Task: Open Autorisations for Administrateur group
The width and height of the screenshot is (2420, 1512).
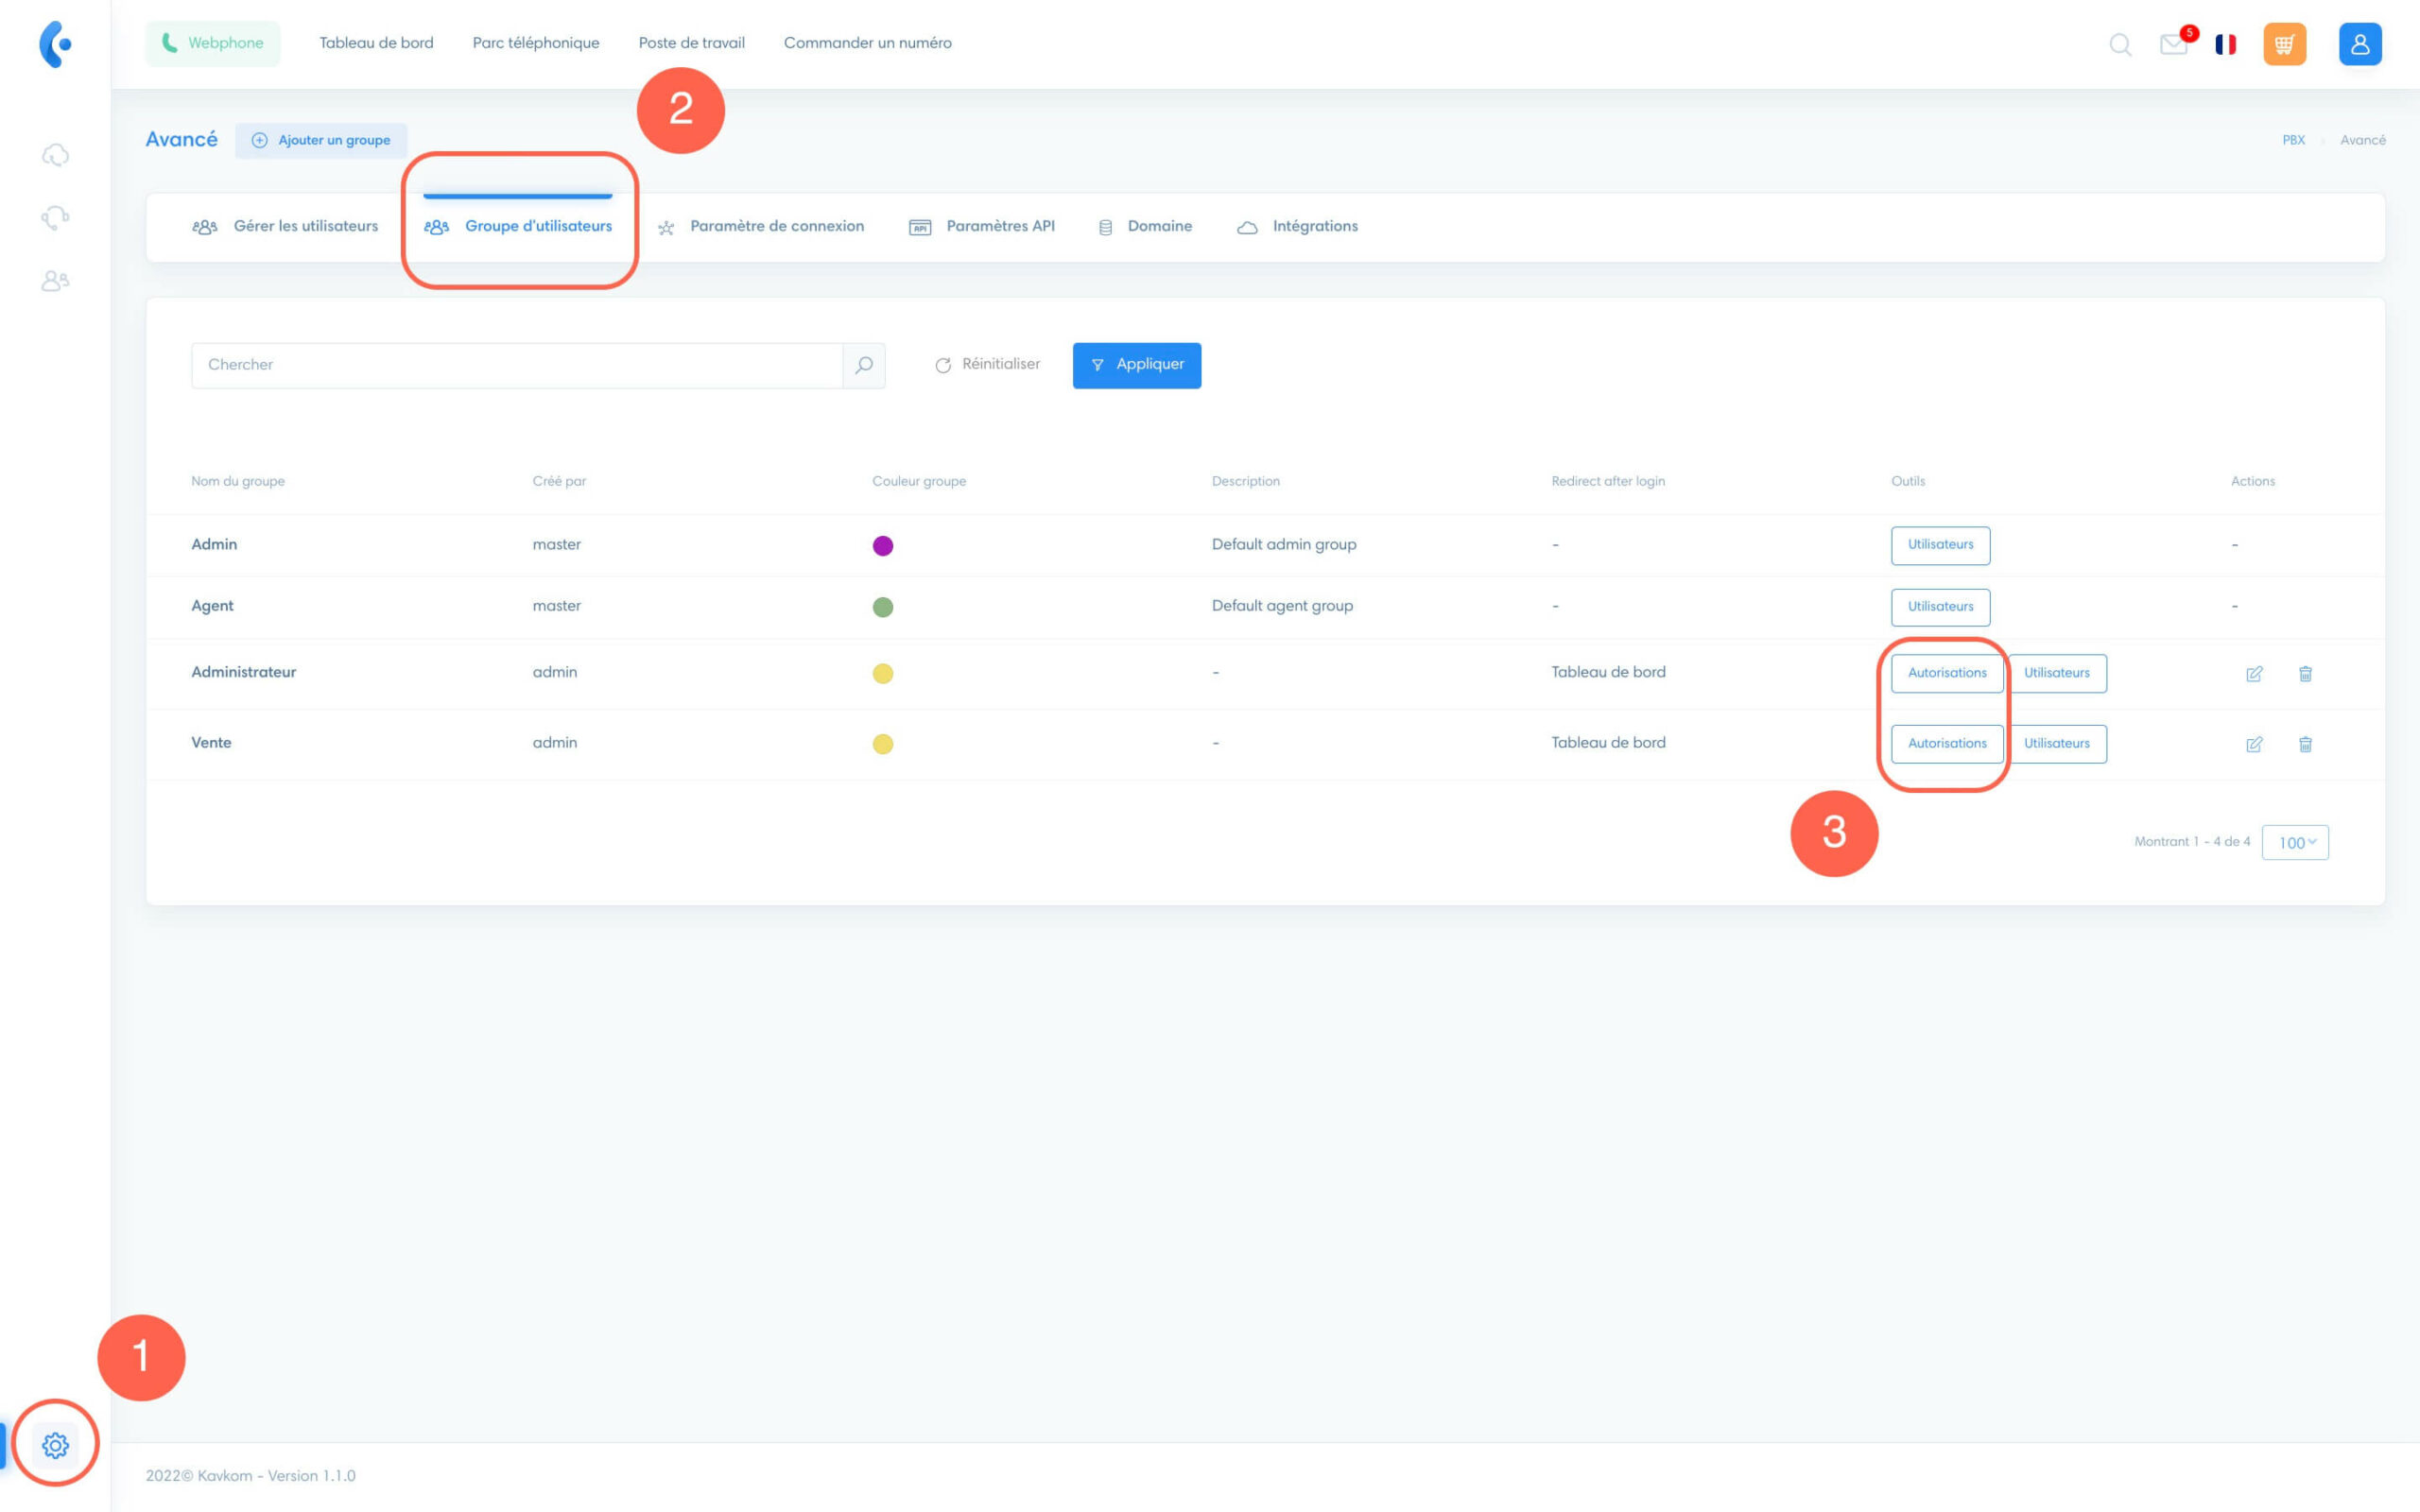Action: click(x=1947, y=673)
